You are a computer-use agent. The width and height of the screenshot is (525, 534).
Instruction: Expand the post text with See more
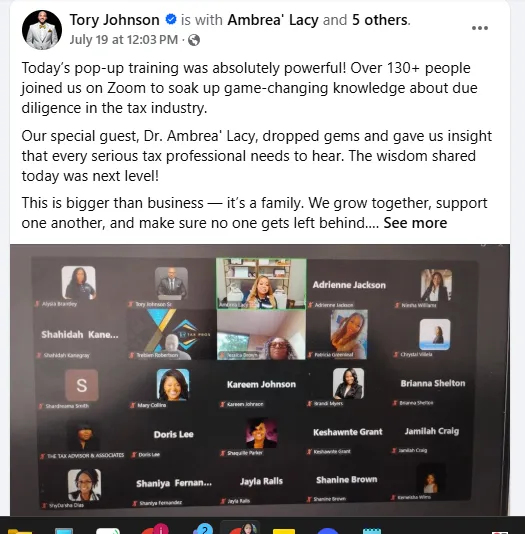tap(415, 223)
